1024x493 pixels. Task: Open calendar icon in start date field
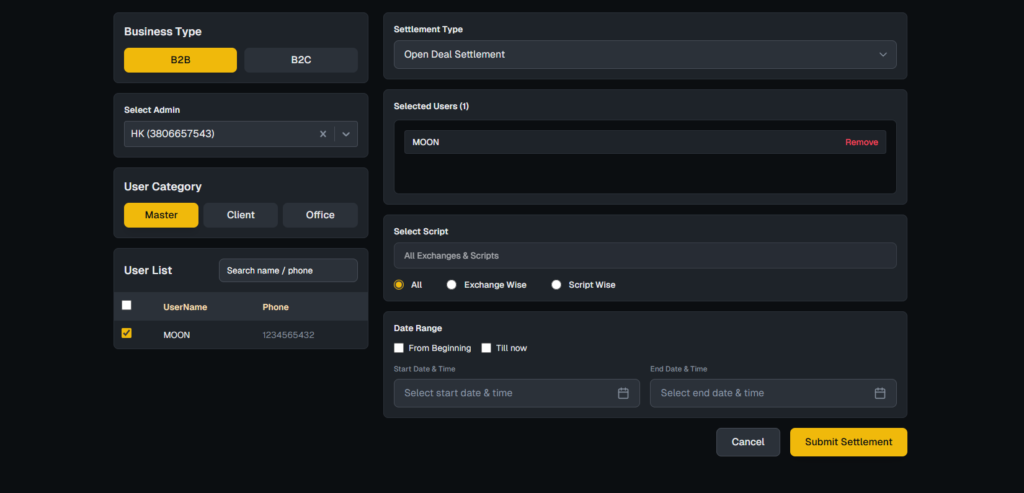(623, 393)
